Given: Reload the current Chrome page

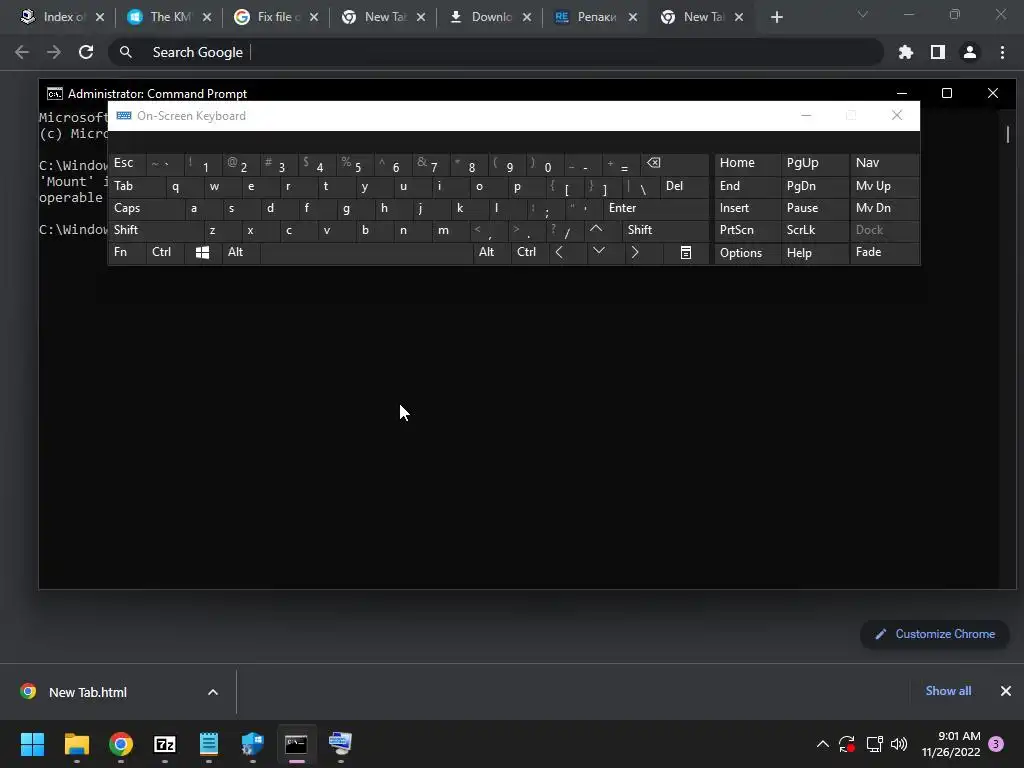Looking at the screenshot, I should coord(86,52).
